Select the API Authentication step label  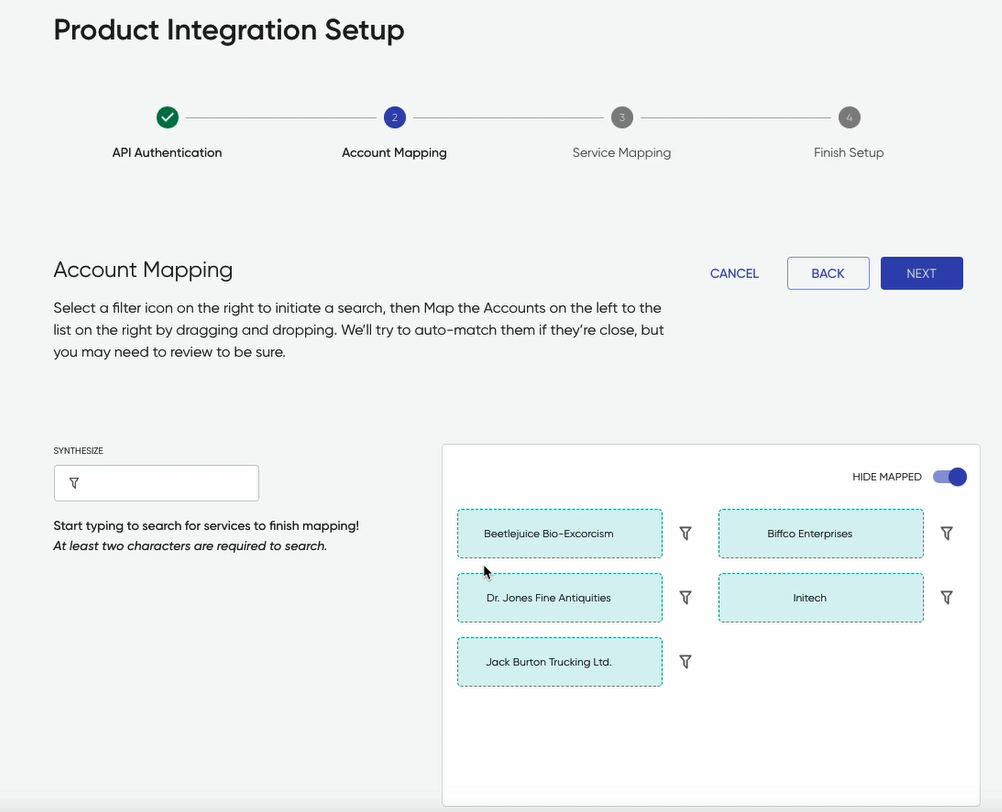coord(167,152)
